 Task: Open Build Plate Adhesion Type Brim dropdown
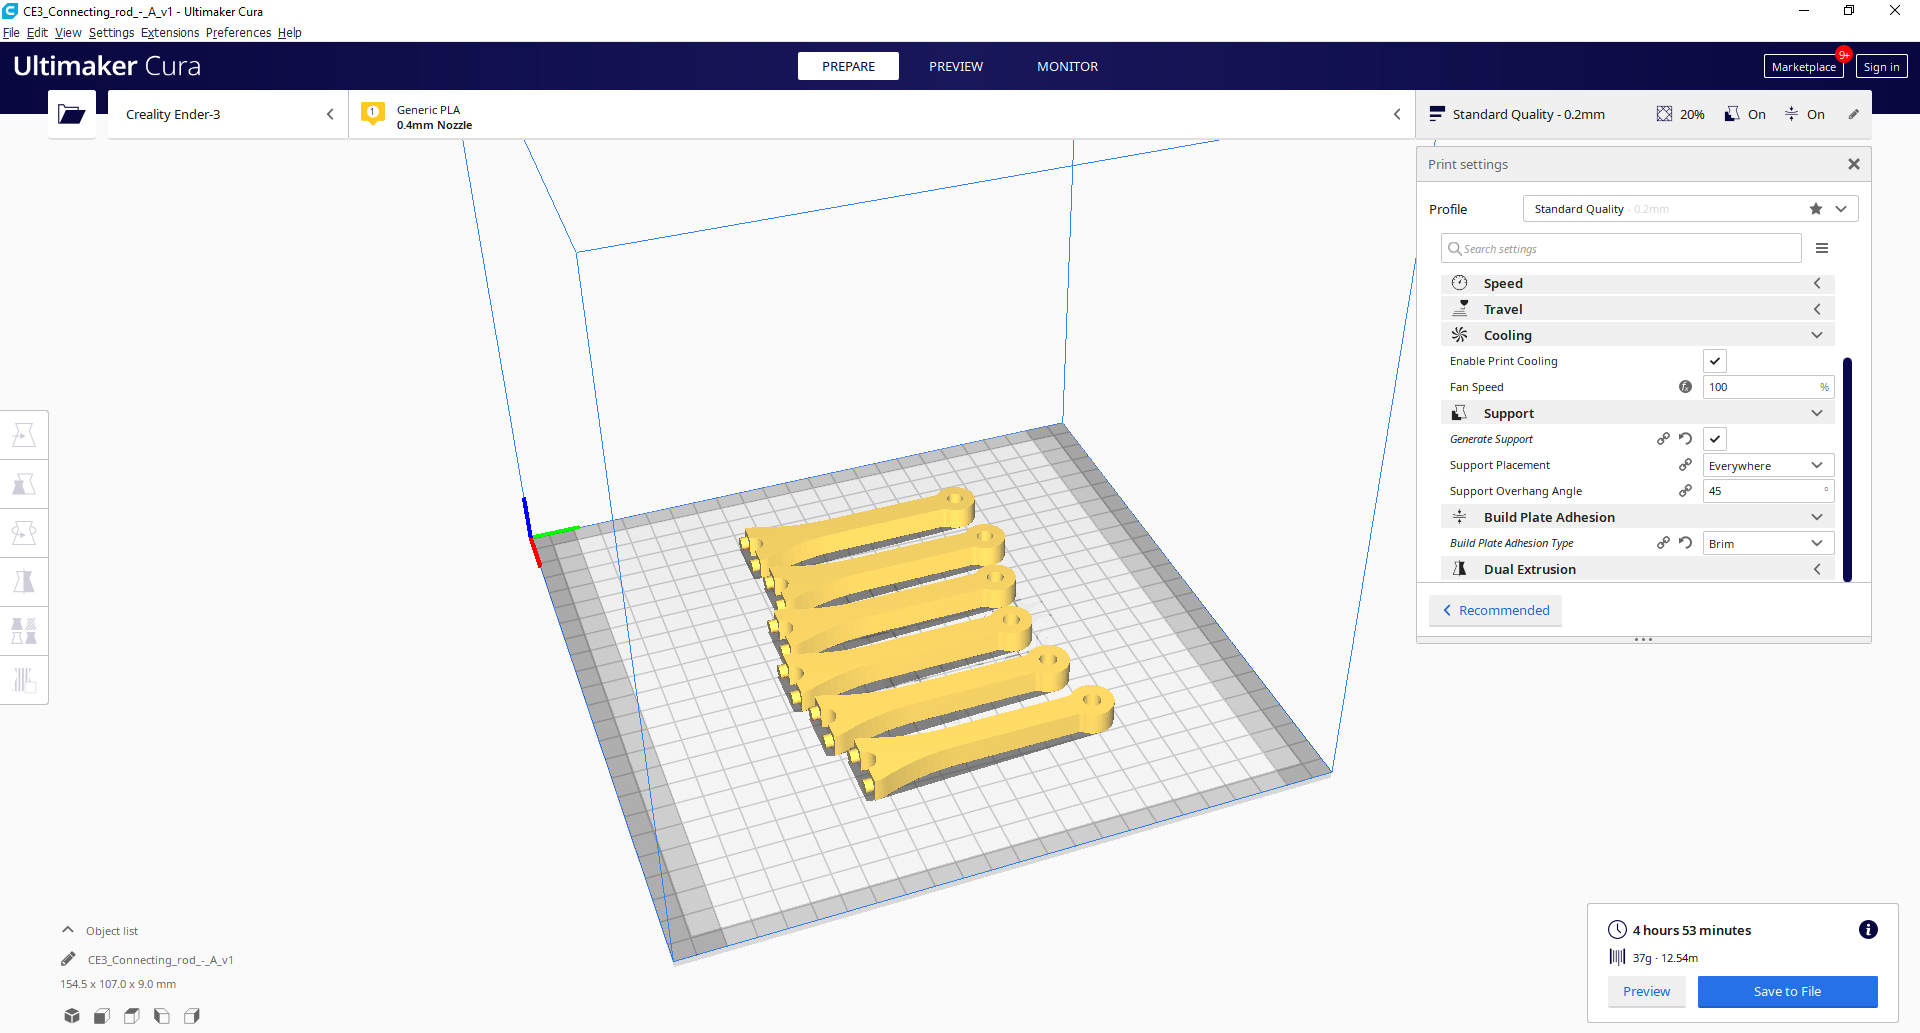(x=1768, y=543)
